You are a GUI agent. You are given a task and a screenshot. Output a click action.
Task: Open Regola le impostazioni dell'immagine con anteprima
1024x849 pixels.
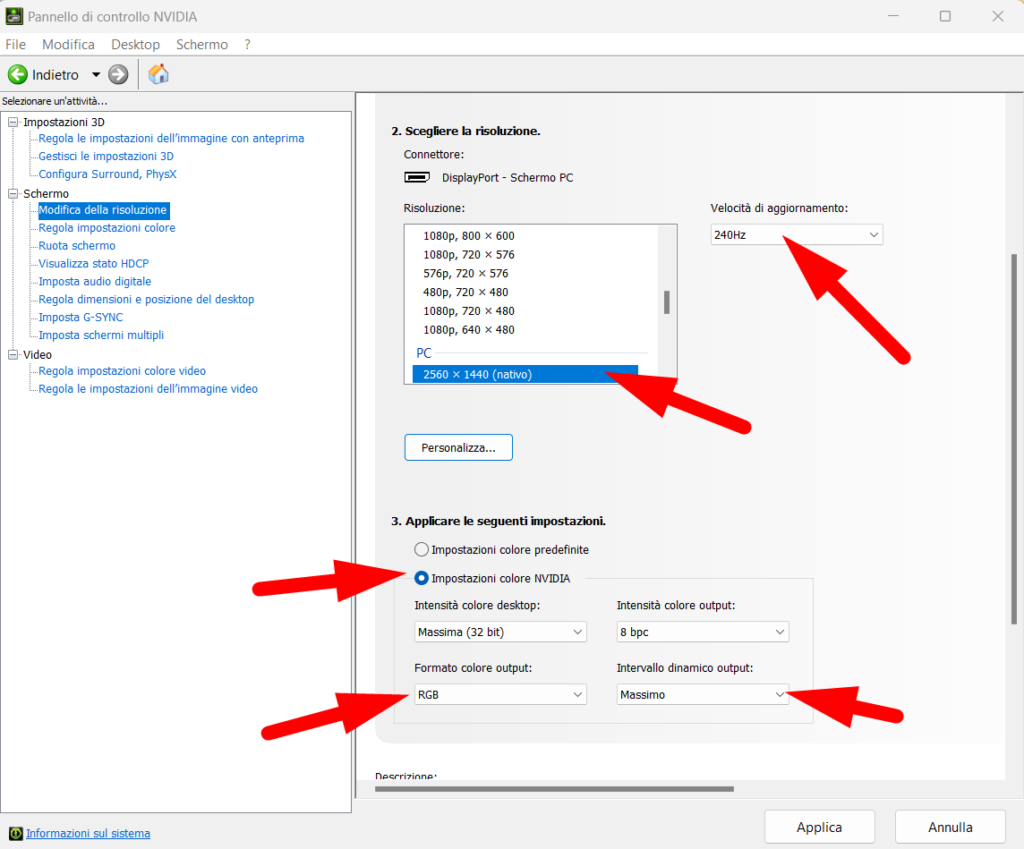coord(171,138)
